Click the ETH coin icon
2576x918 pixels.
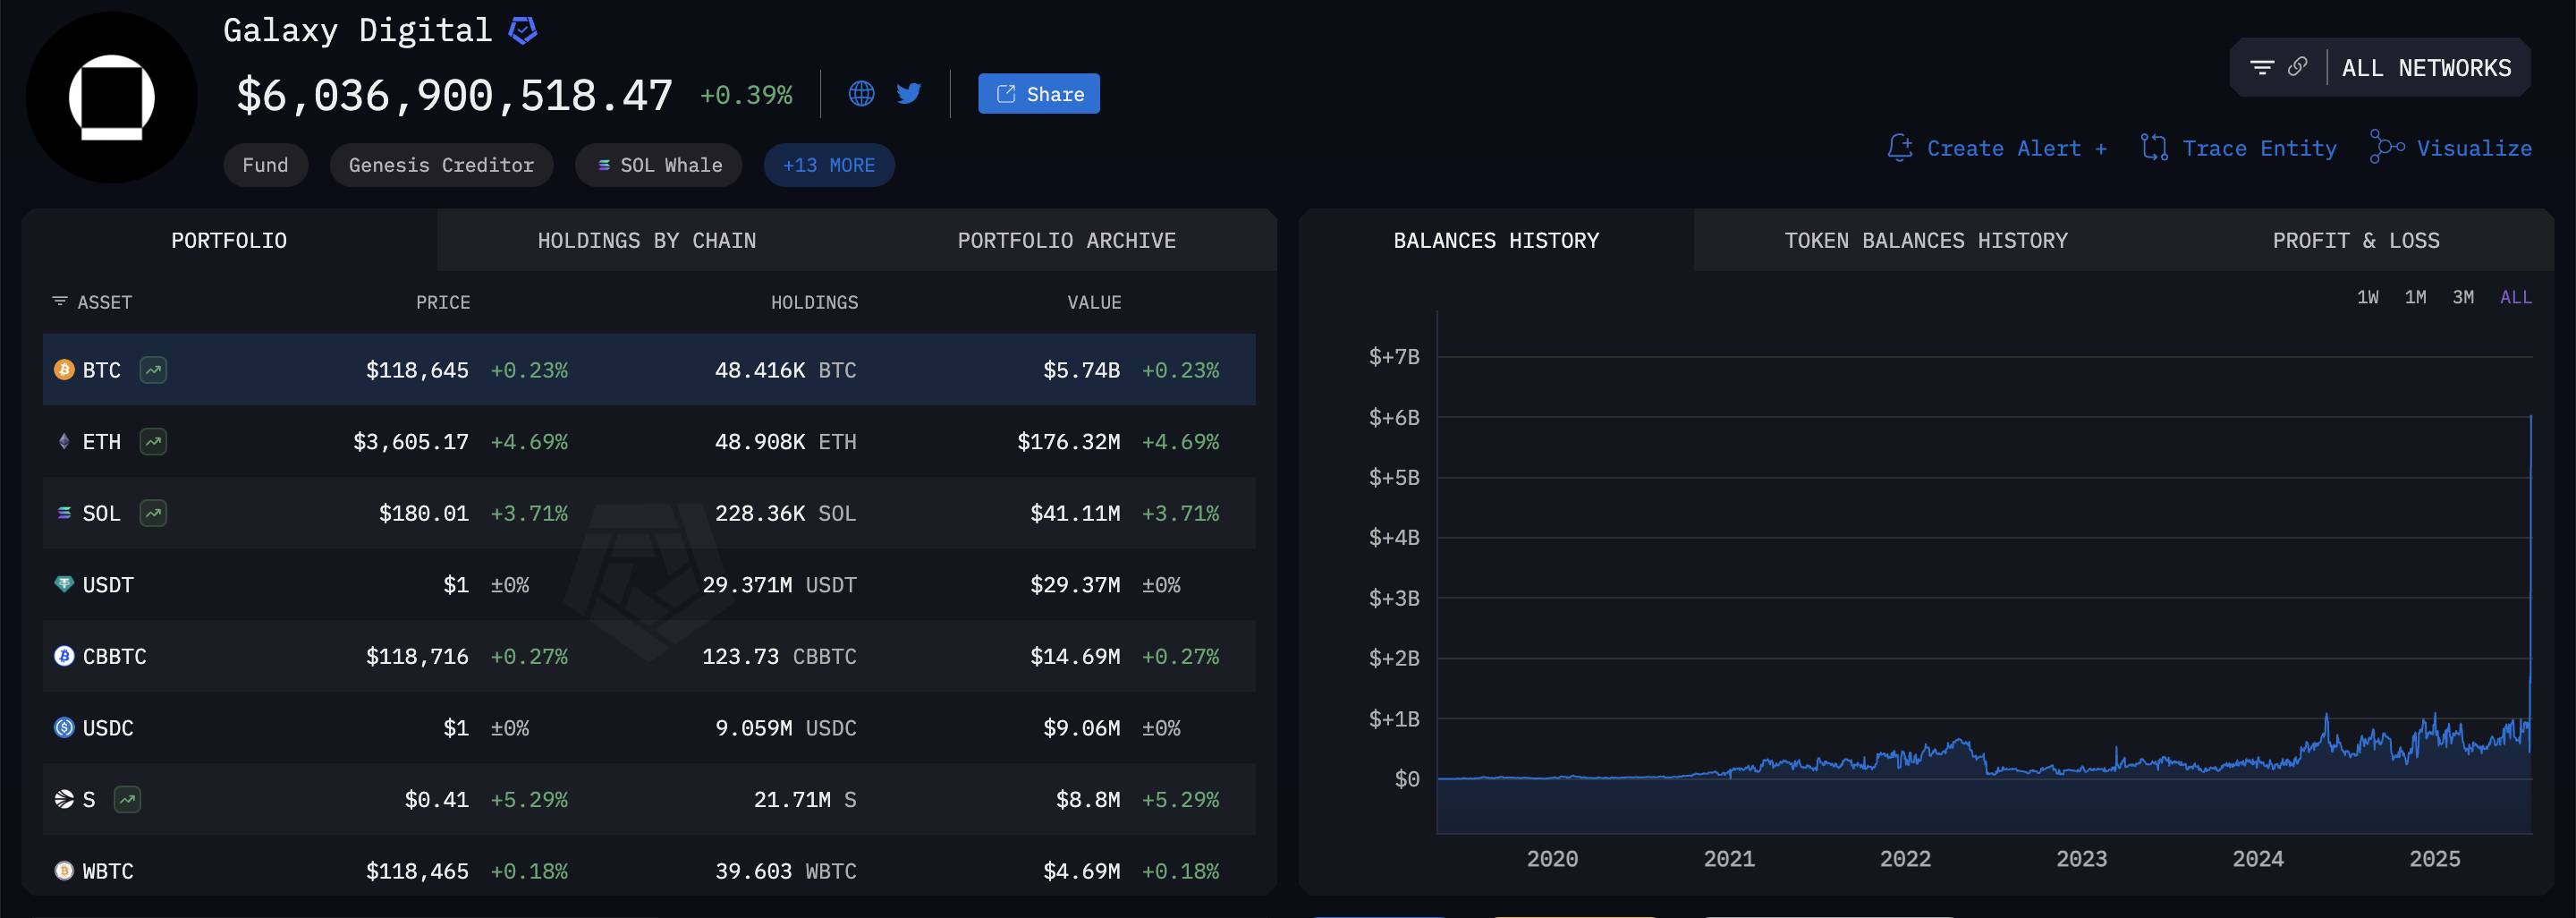(x=64, y=441)
